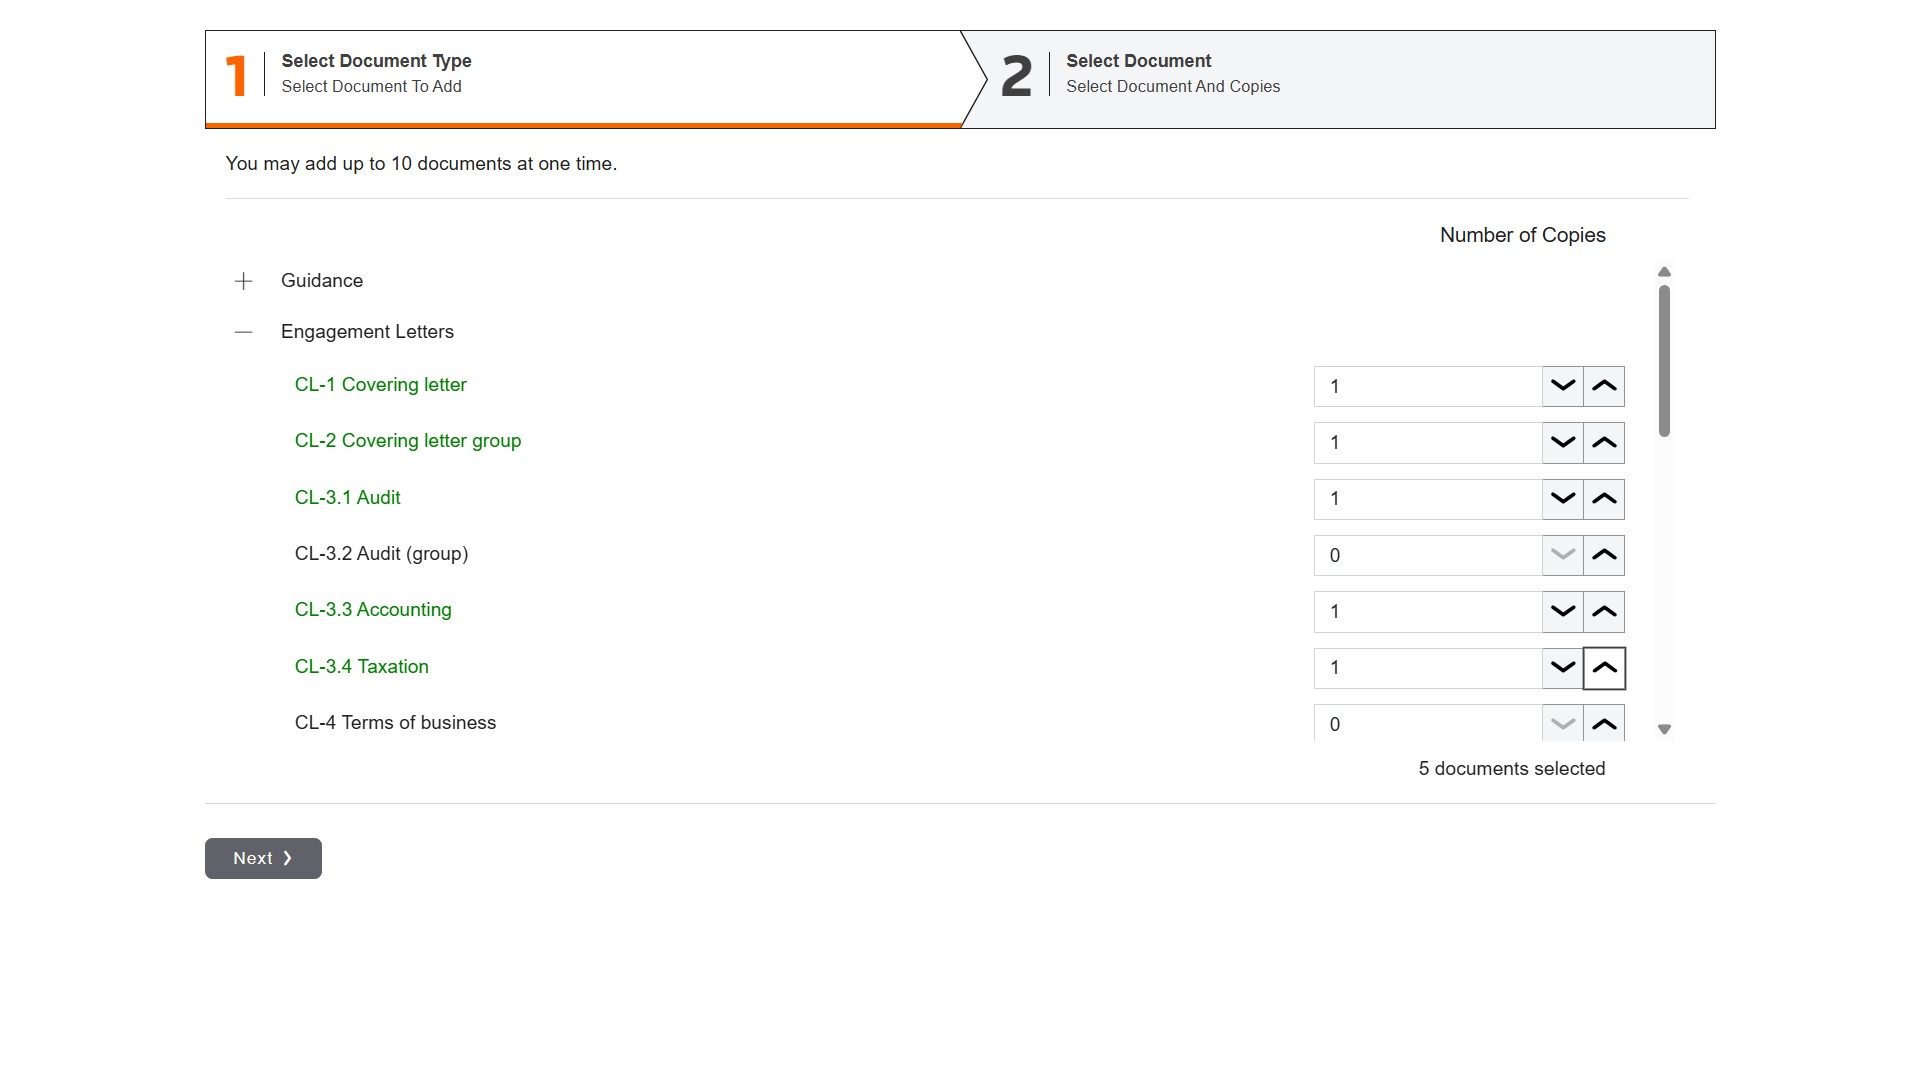Increase copies for CL-2 Covering letter group

(1603, 442)
